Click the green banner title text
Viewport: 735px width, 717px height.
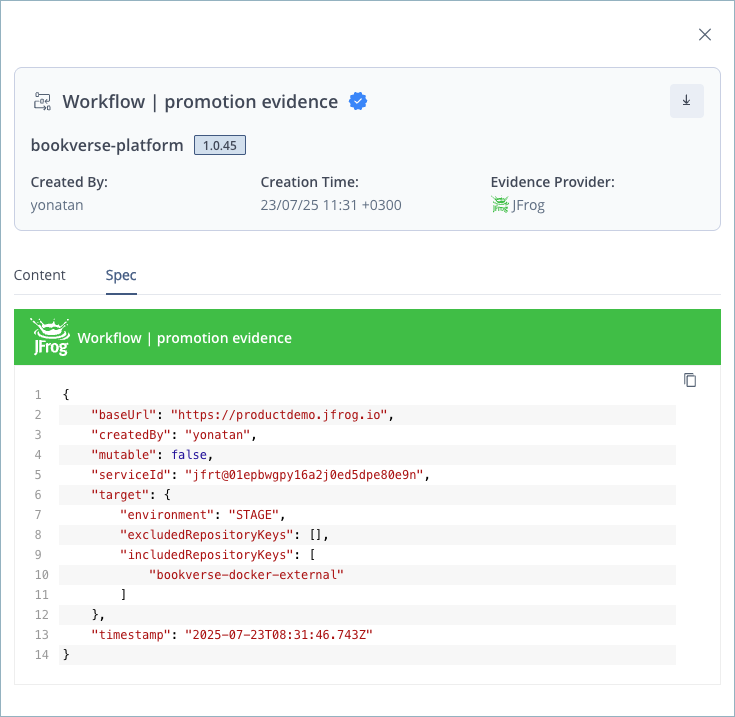tap(185, 338)
